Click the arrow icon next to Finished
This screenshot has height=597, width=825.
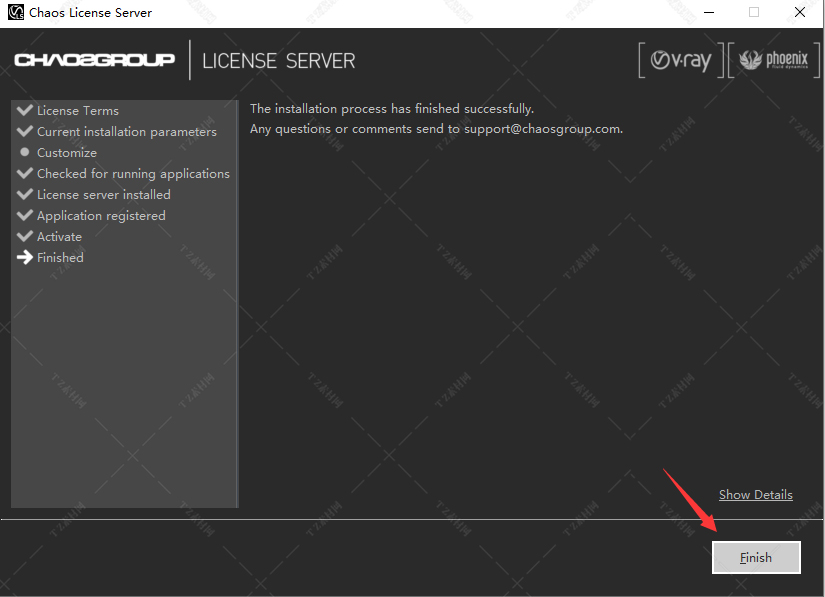(25, 257)
